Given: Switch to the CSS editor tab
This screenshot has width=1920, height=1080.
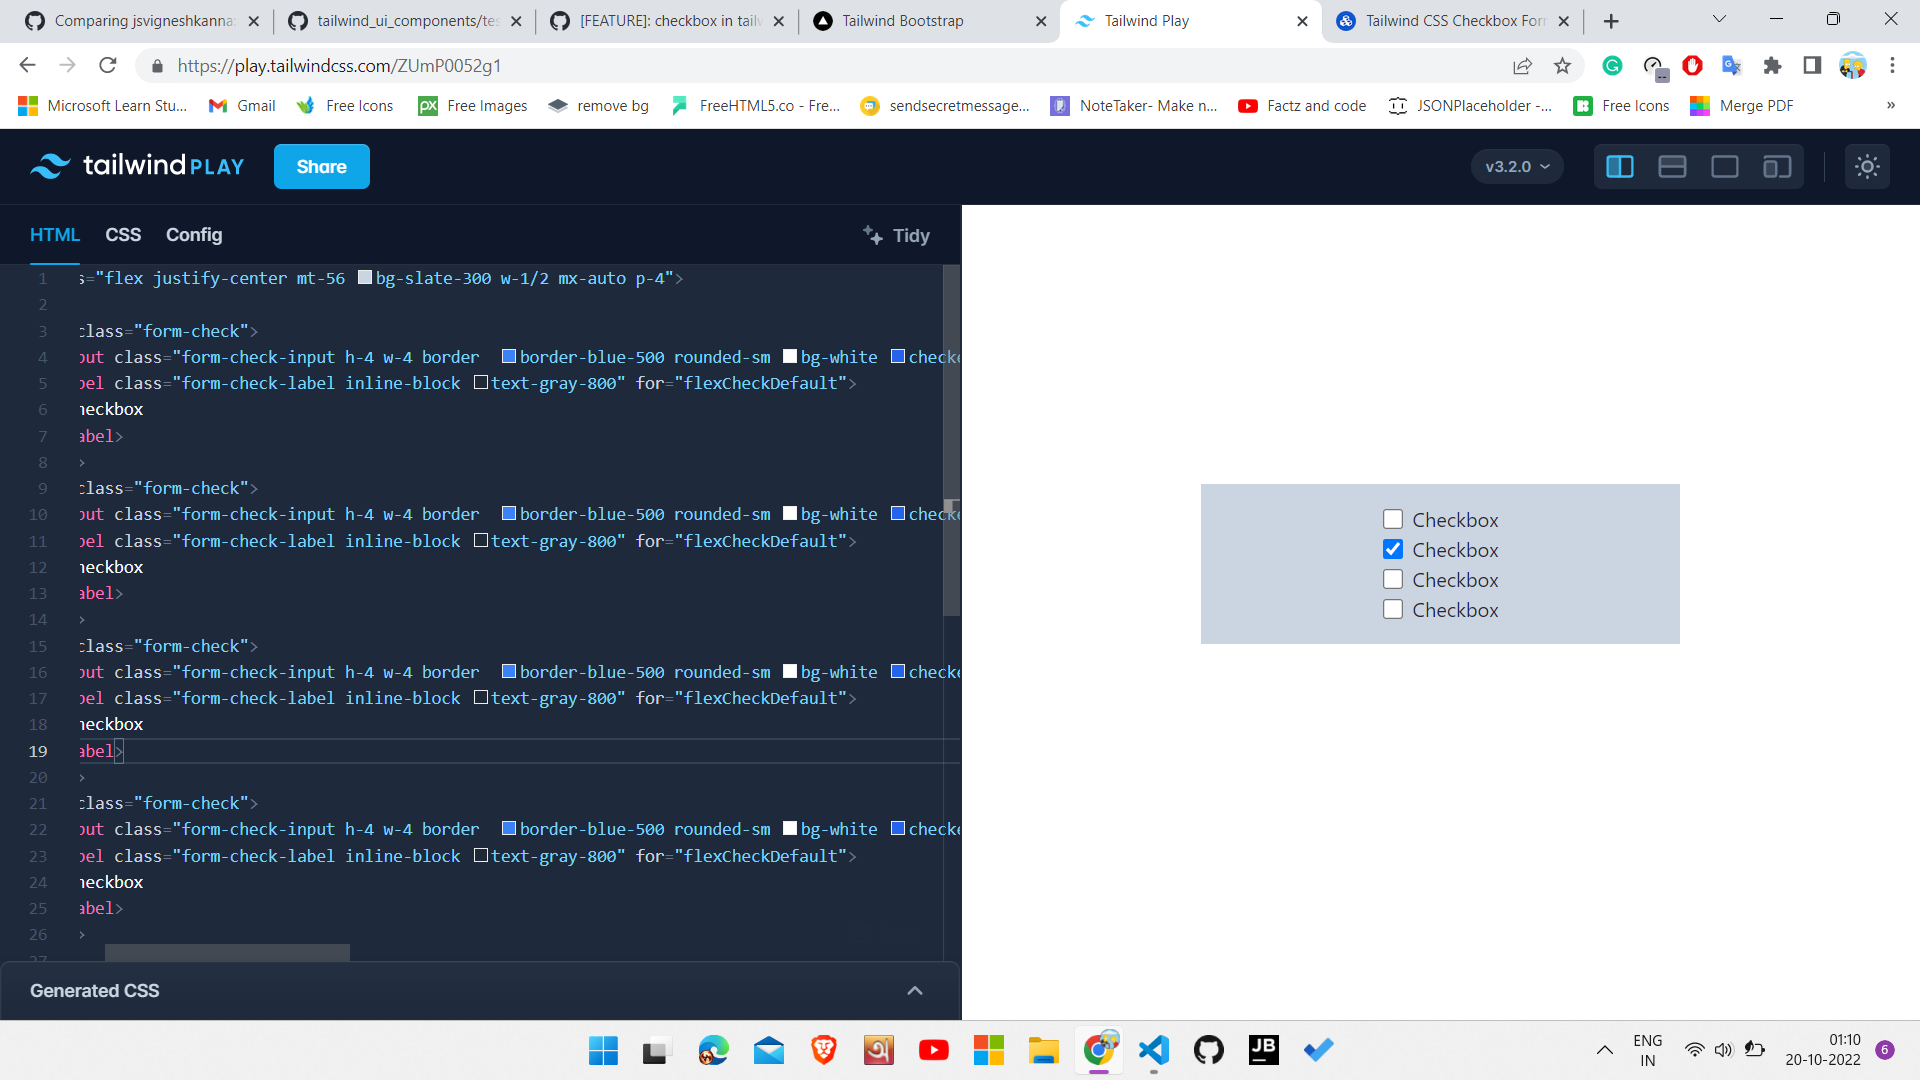Looking at the screenshot, I should click(123, 235).
